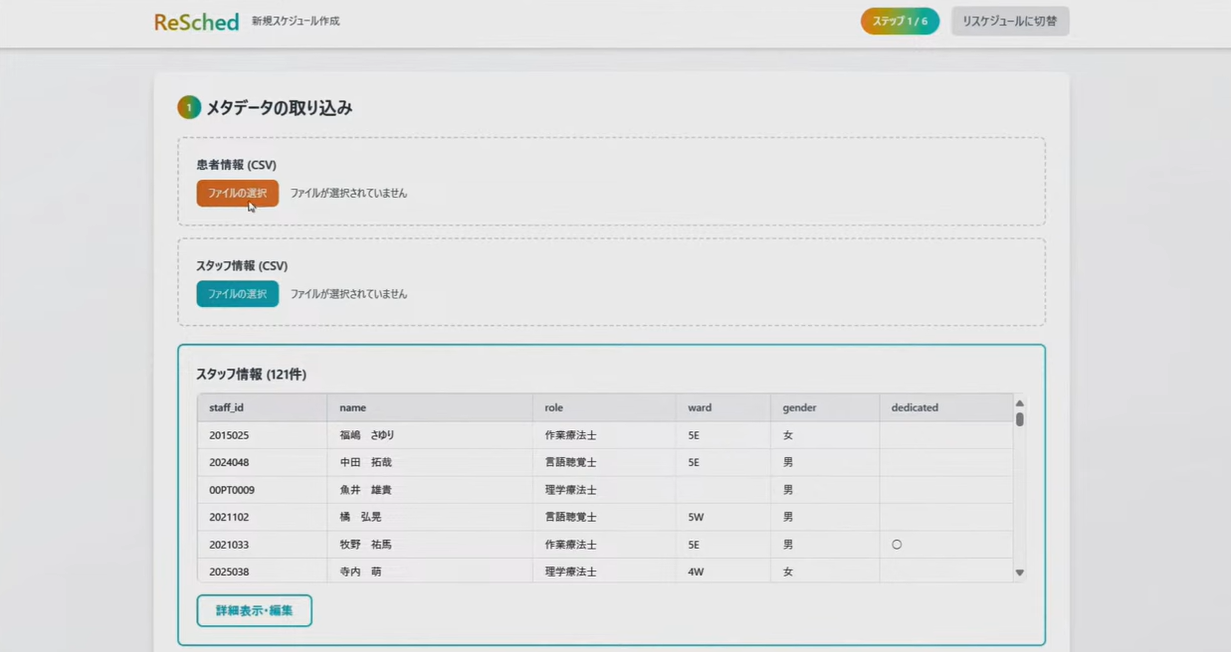Click the ステップ 1 / 6 indicator
This screenshot has height=652, width=1231.
[899, 21]
